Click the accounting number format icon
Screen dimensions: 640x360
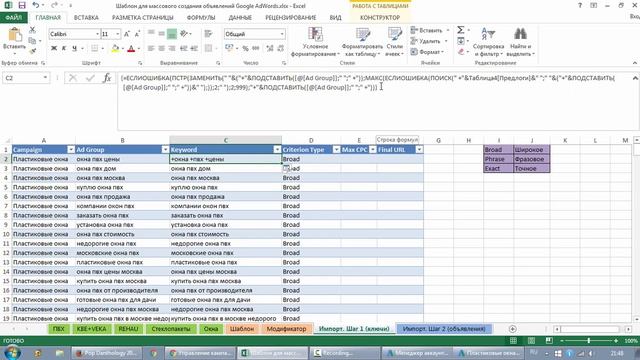pos(229,49)
